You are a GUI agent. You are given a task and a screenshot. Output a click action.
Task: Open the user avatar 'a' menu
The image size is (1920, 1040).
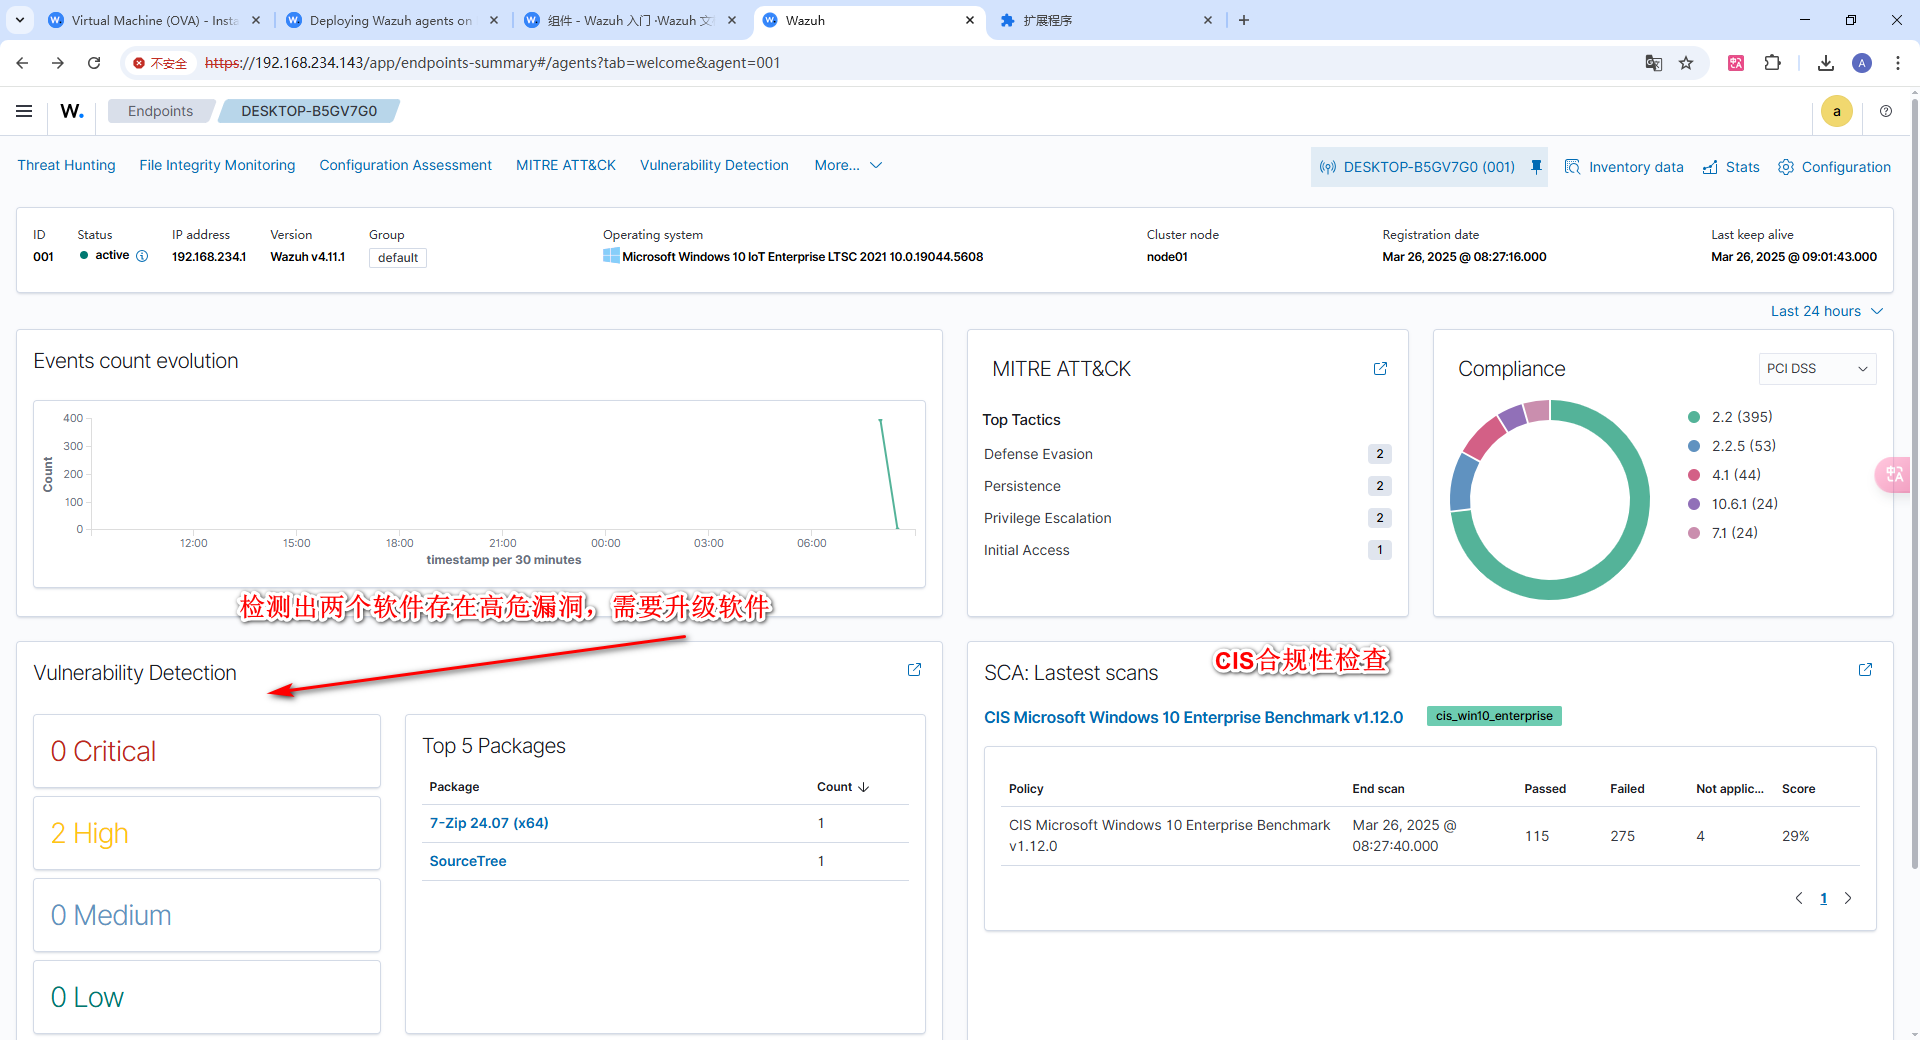point(1836,112)
